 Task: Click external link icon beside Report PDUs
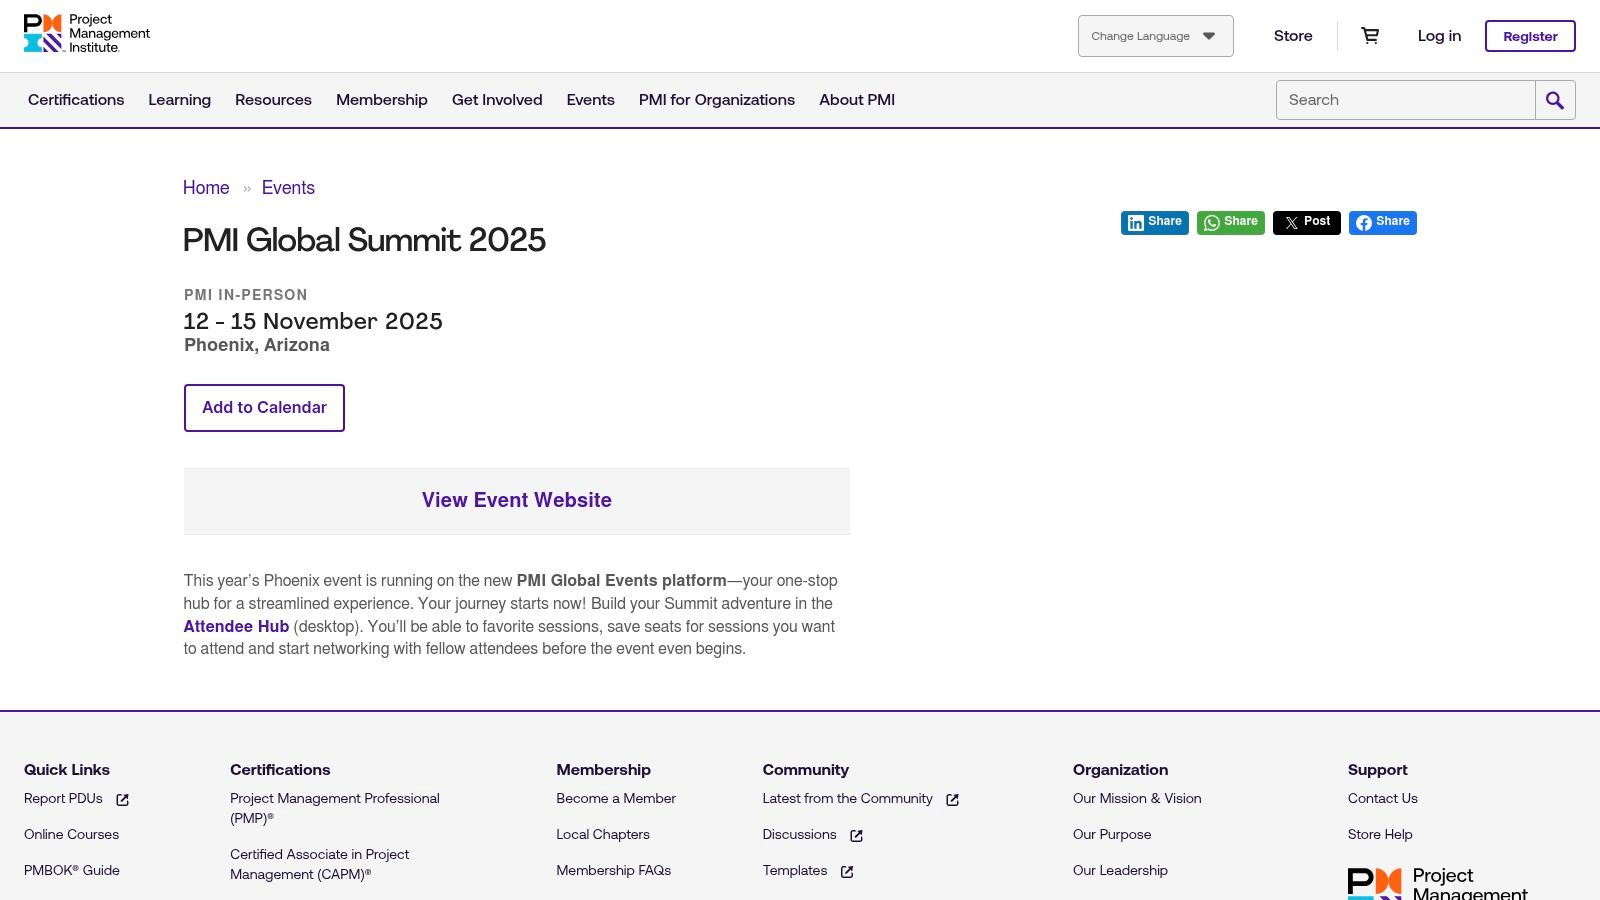122,800
